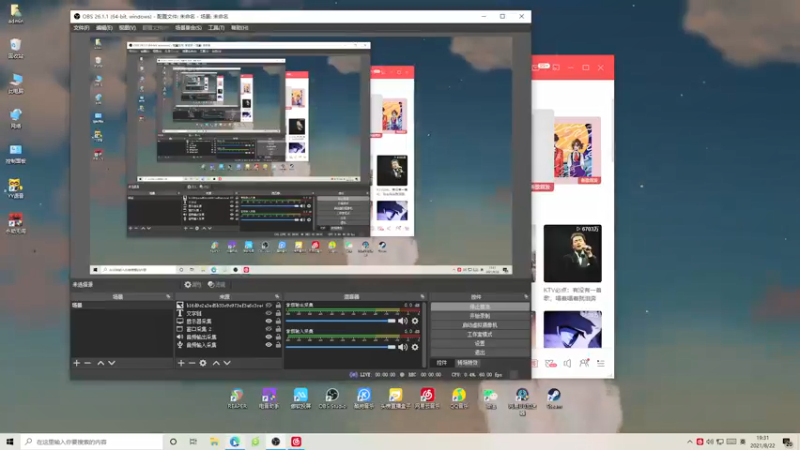Open the playlist icon in the NetEase music window footer
800x450 pixels.
point(601,363)
